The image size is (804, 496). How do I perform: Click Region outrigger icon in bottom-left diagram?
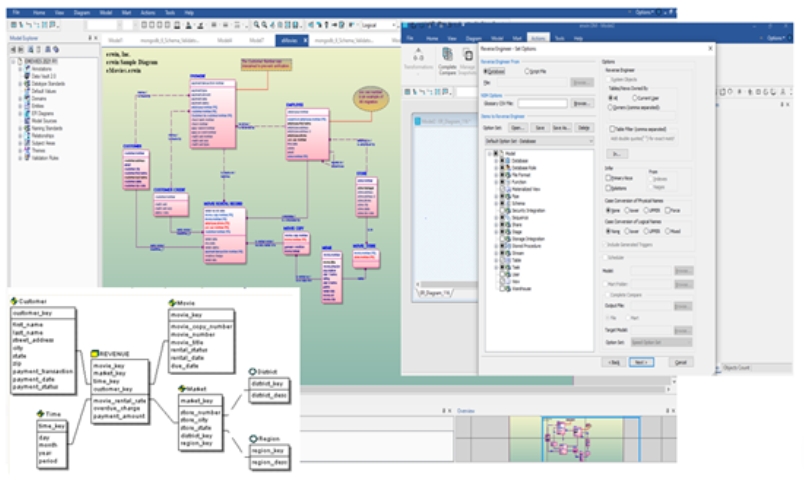coord(253,439)
